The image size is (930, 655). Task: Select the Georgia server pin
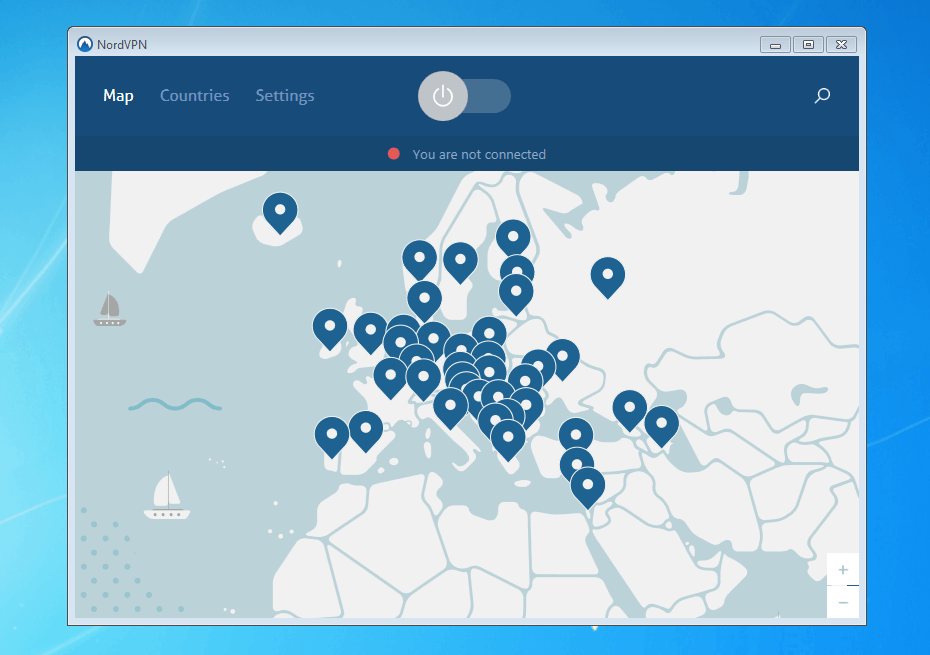point(630,411)
